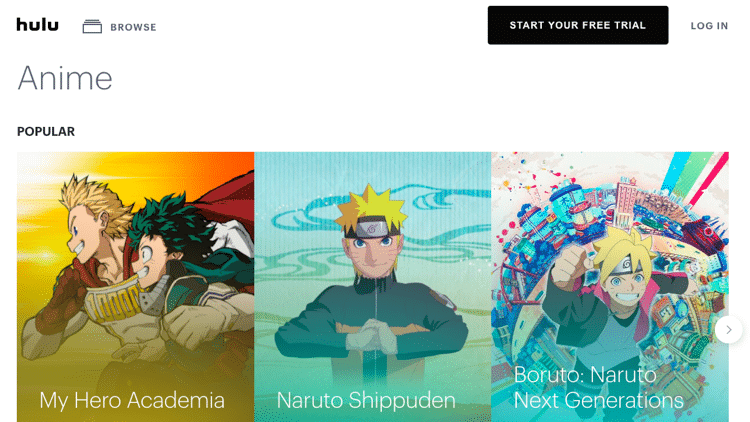Select the My Hero Academia title text
The image size is (750, 422).
click(132, 400)
